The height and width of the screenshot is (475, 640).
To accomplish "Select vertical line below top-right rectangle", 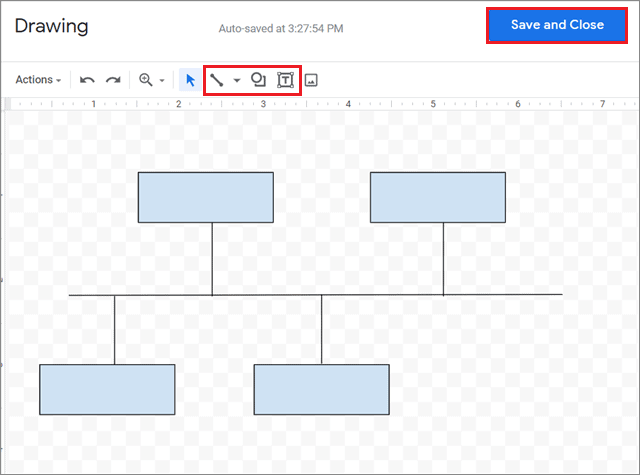I will [x=444, y=258].
